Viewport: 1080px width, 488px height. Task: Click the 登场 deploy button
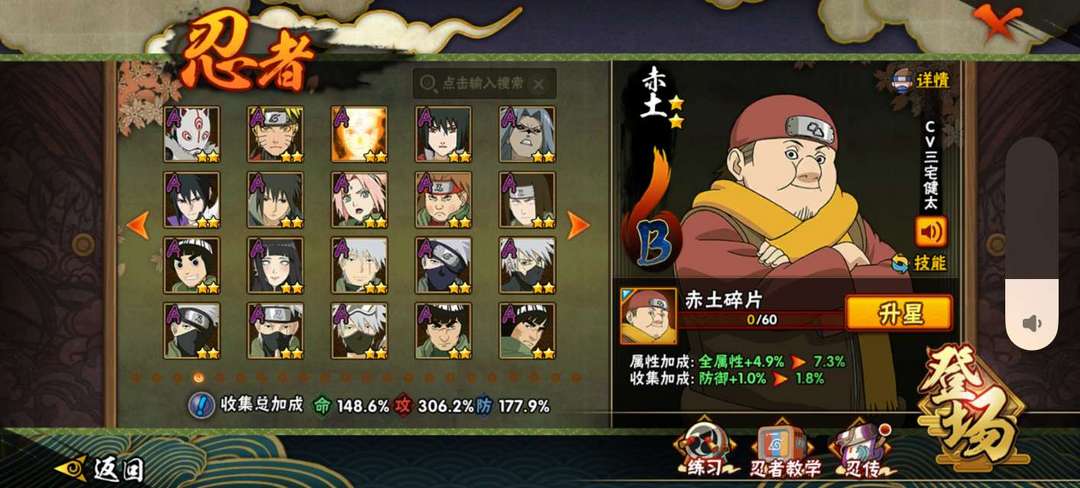point(972,408)
